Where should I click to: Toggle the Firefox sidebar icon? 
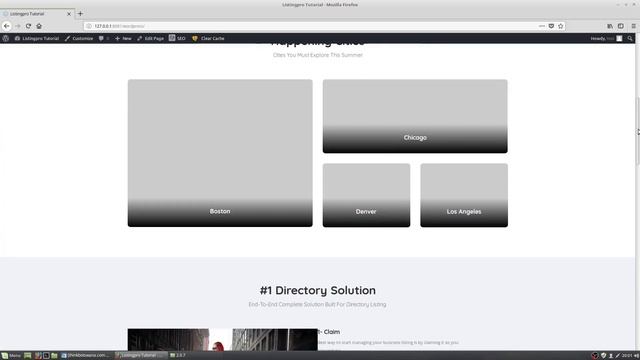point(620,26)
